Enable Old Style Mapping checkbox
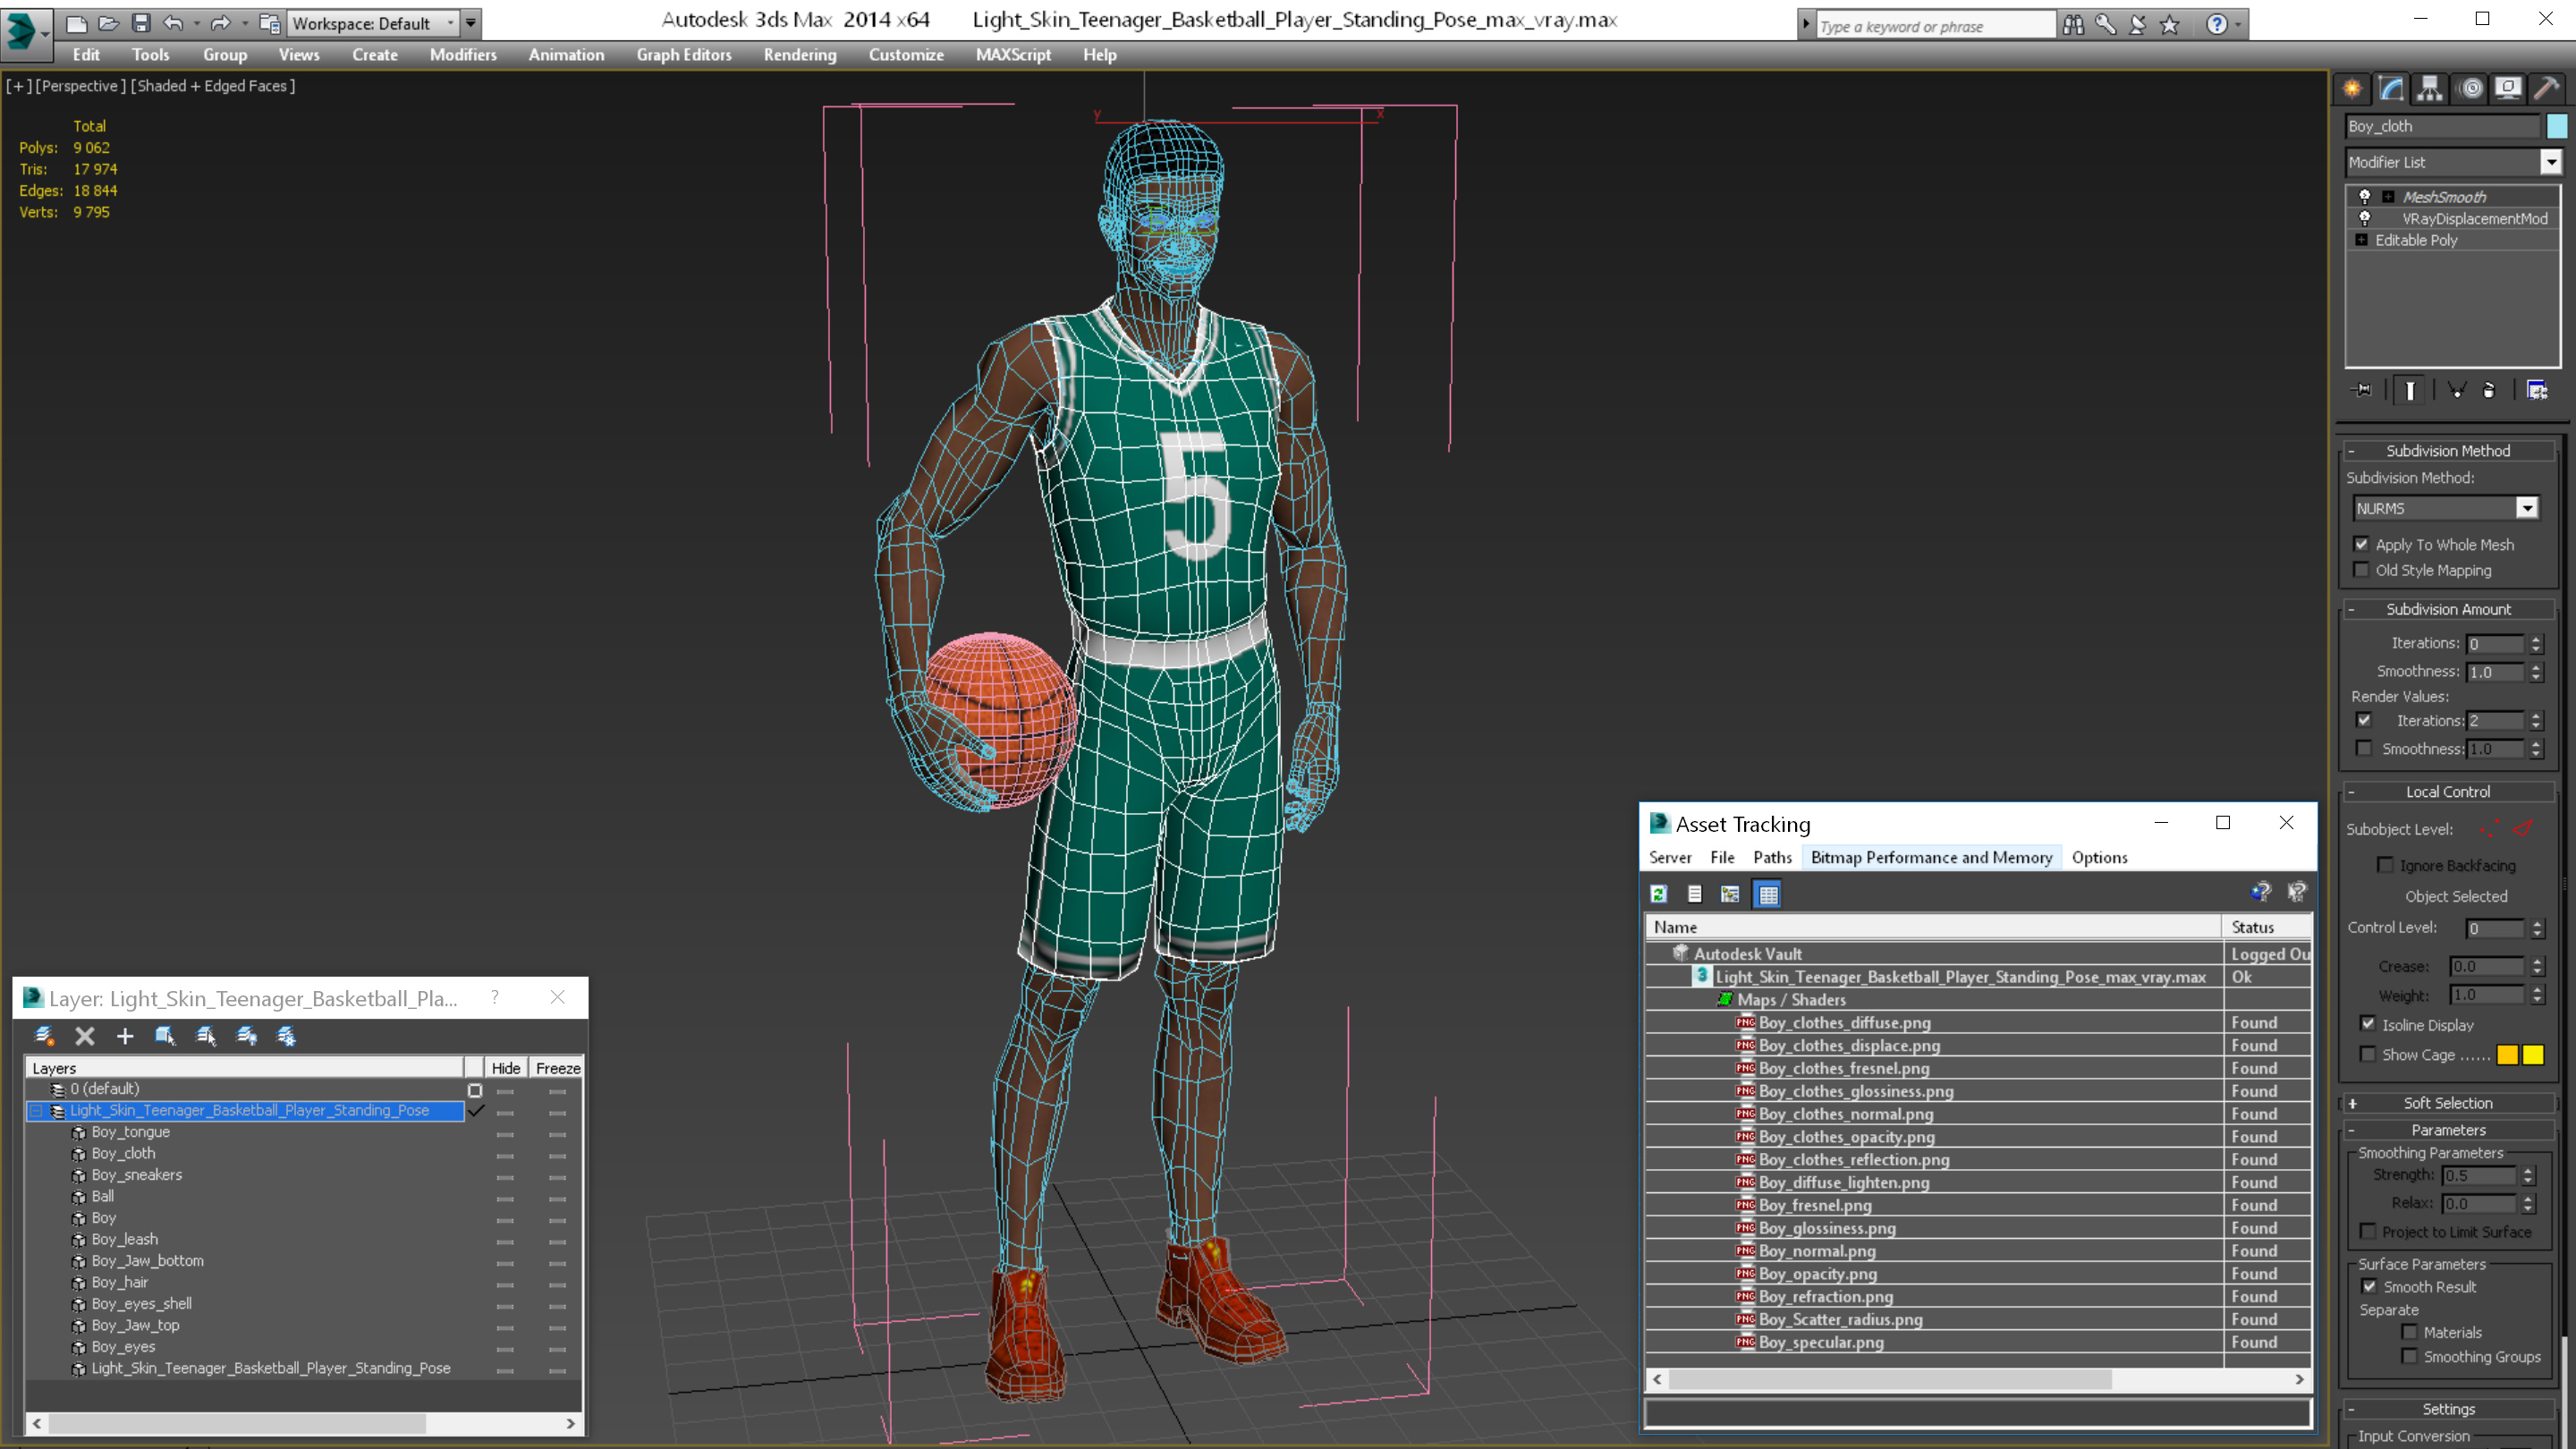 click(x=2362, y=570)
